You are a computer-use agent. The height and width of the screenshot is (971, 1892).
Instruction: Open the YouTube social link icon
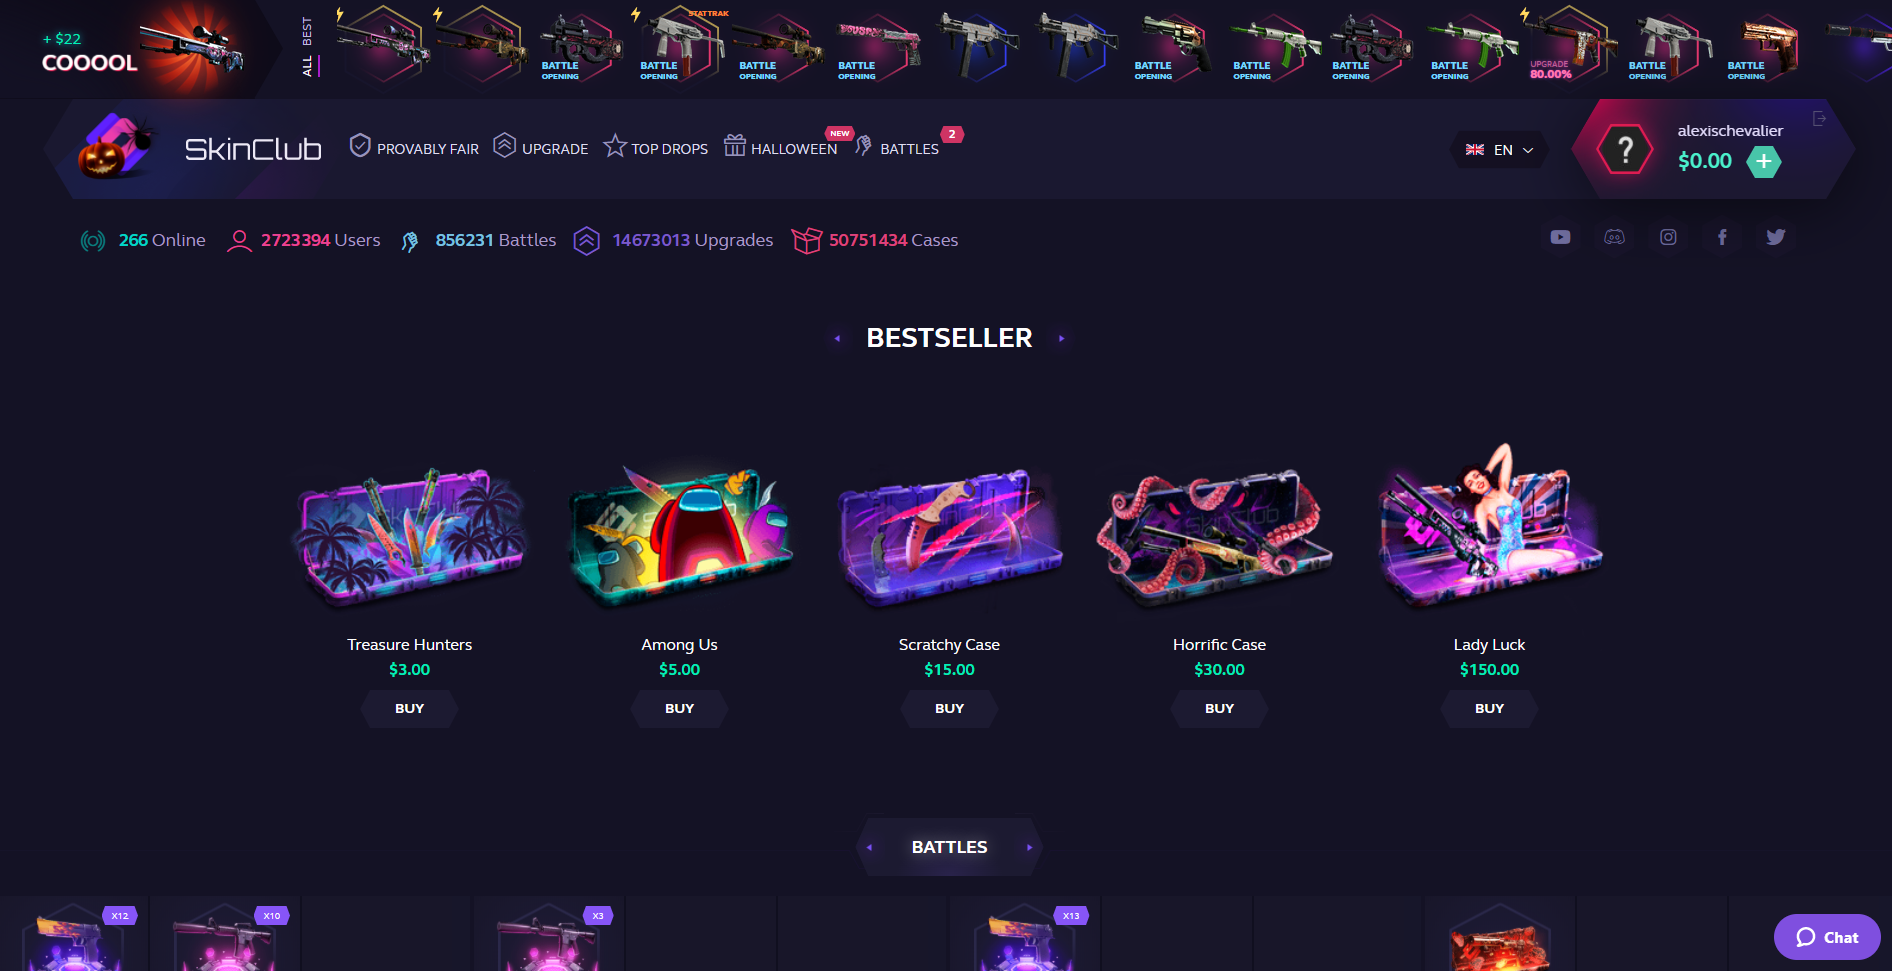(1560, 237)
